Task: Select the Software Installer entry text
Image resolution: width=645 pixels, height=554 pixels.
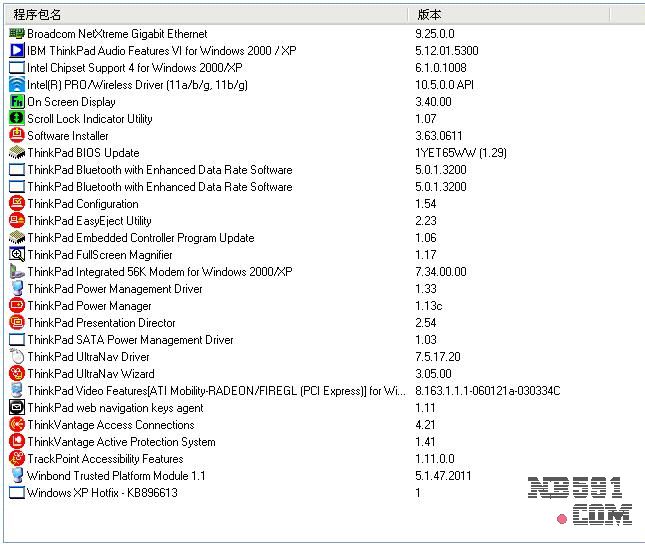Action: point(68,136)
